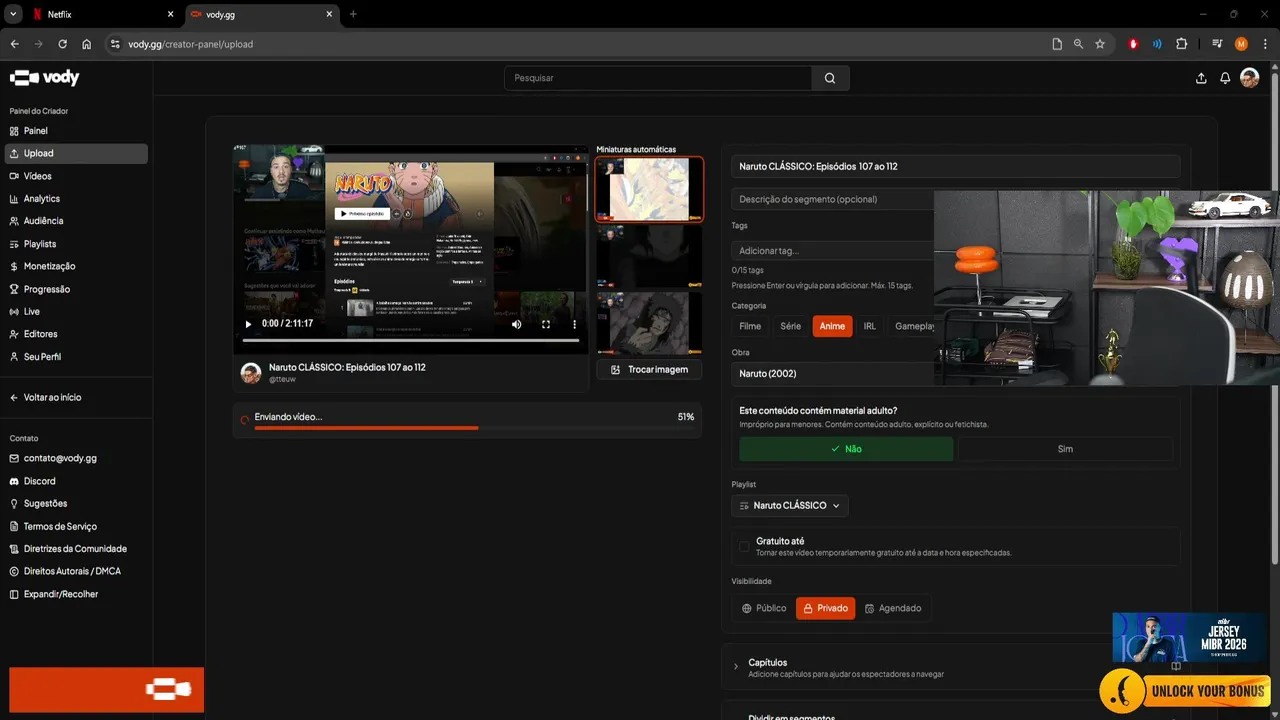Open Editores in creator panel
The width and height of the screenshot is (1280, 720).
(x=76, y=334)
